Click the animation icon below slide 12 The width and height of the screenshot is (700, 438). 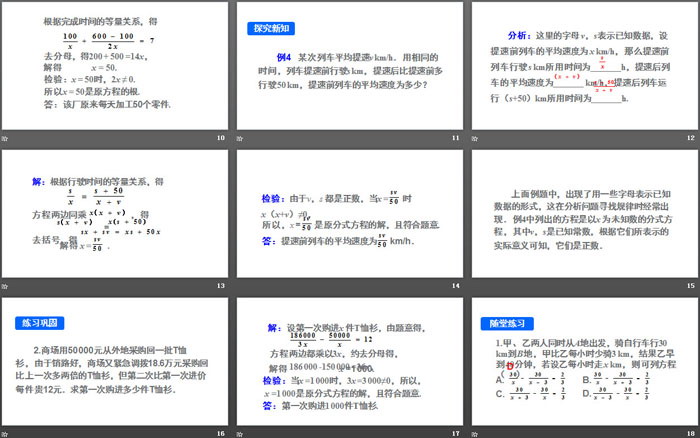[475, 137]
